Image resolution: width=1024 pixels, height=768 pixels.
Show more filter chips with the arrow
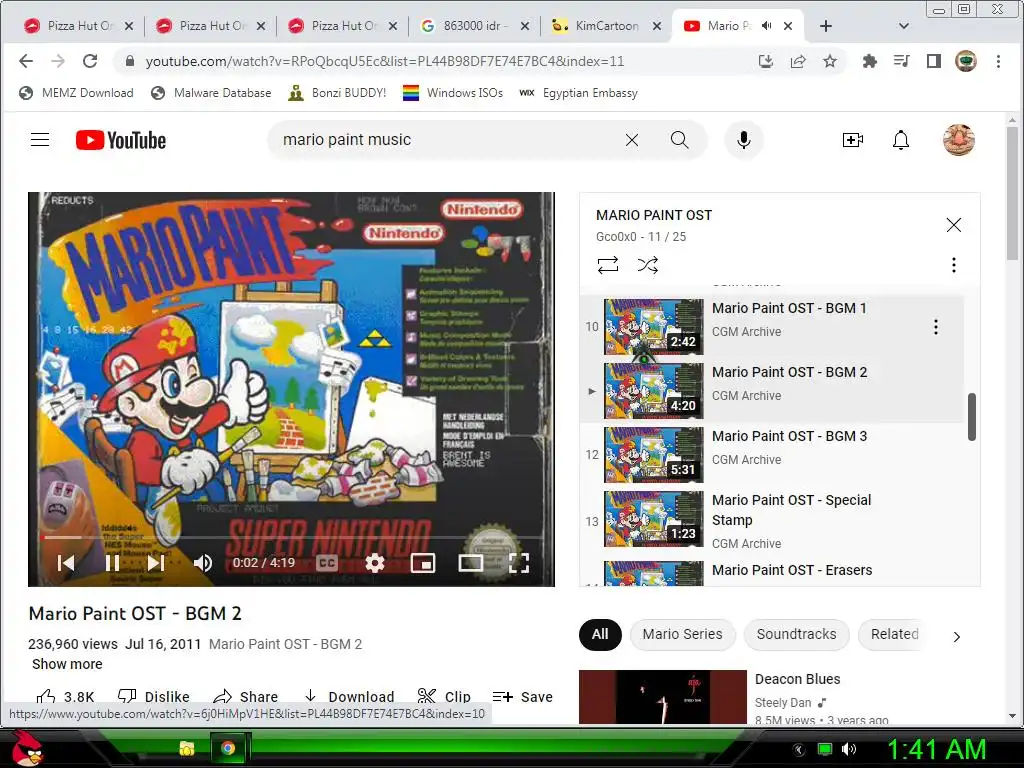click(956, 637)
